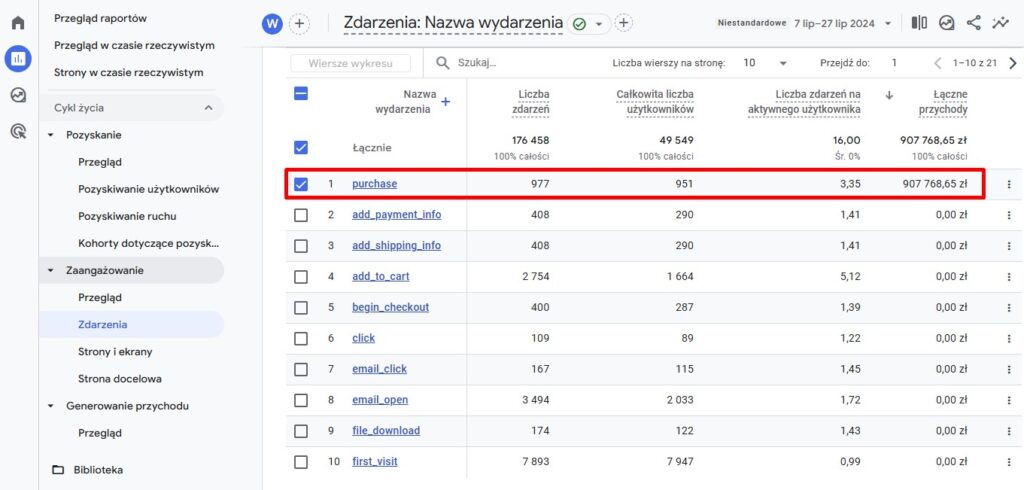The height and width of the screenshot is (490, 1024).
Task: Uncheck the Łącznie totals checkbox
Action: coord(300,148)
